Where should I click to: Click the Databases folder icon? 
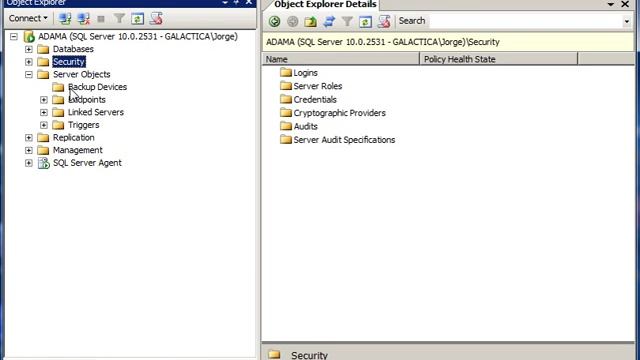[x=43, y=49]
